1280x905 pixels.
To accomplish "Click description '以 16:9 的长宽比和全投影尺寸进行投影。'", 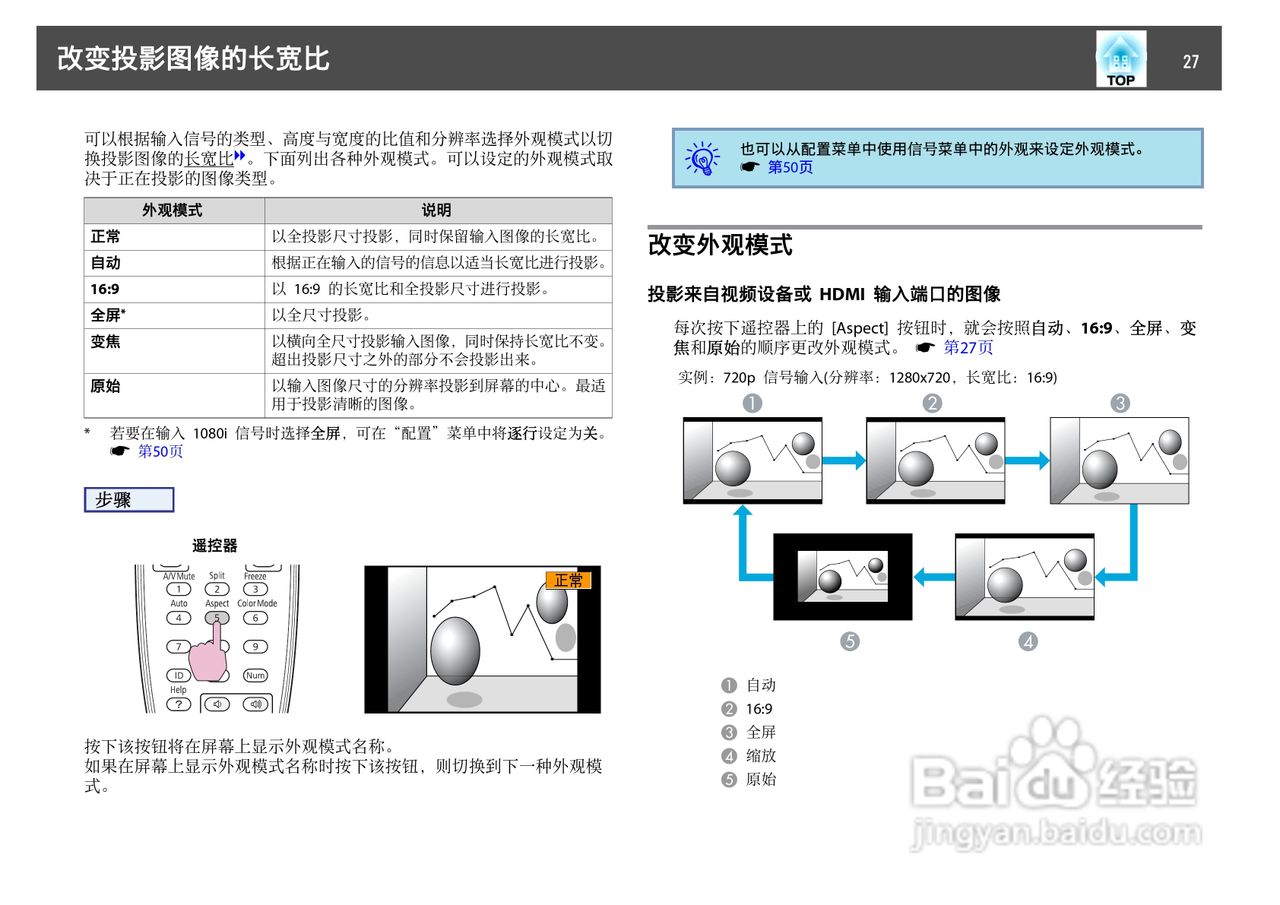I will point(411,289).
